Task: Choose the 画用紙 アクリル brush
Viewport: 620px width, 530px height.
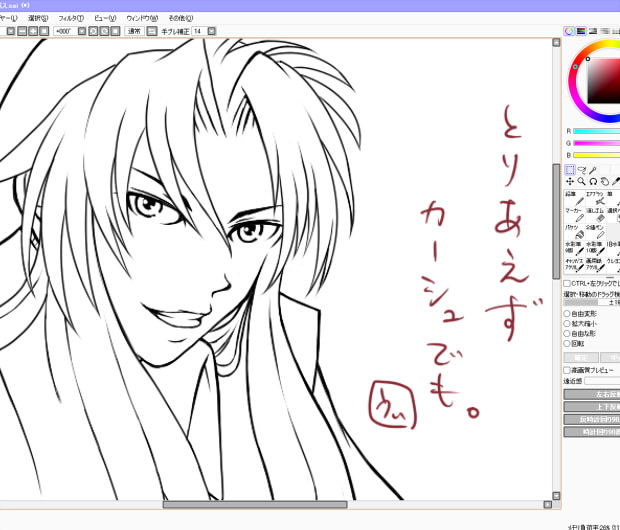Action: click(595, 265)
